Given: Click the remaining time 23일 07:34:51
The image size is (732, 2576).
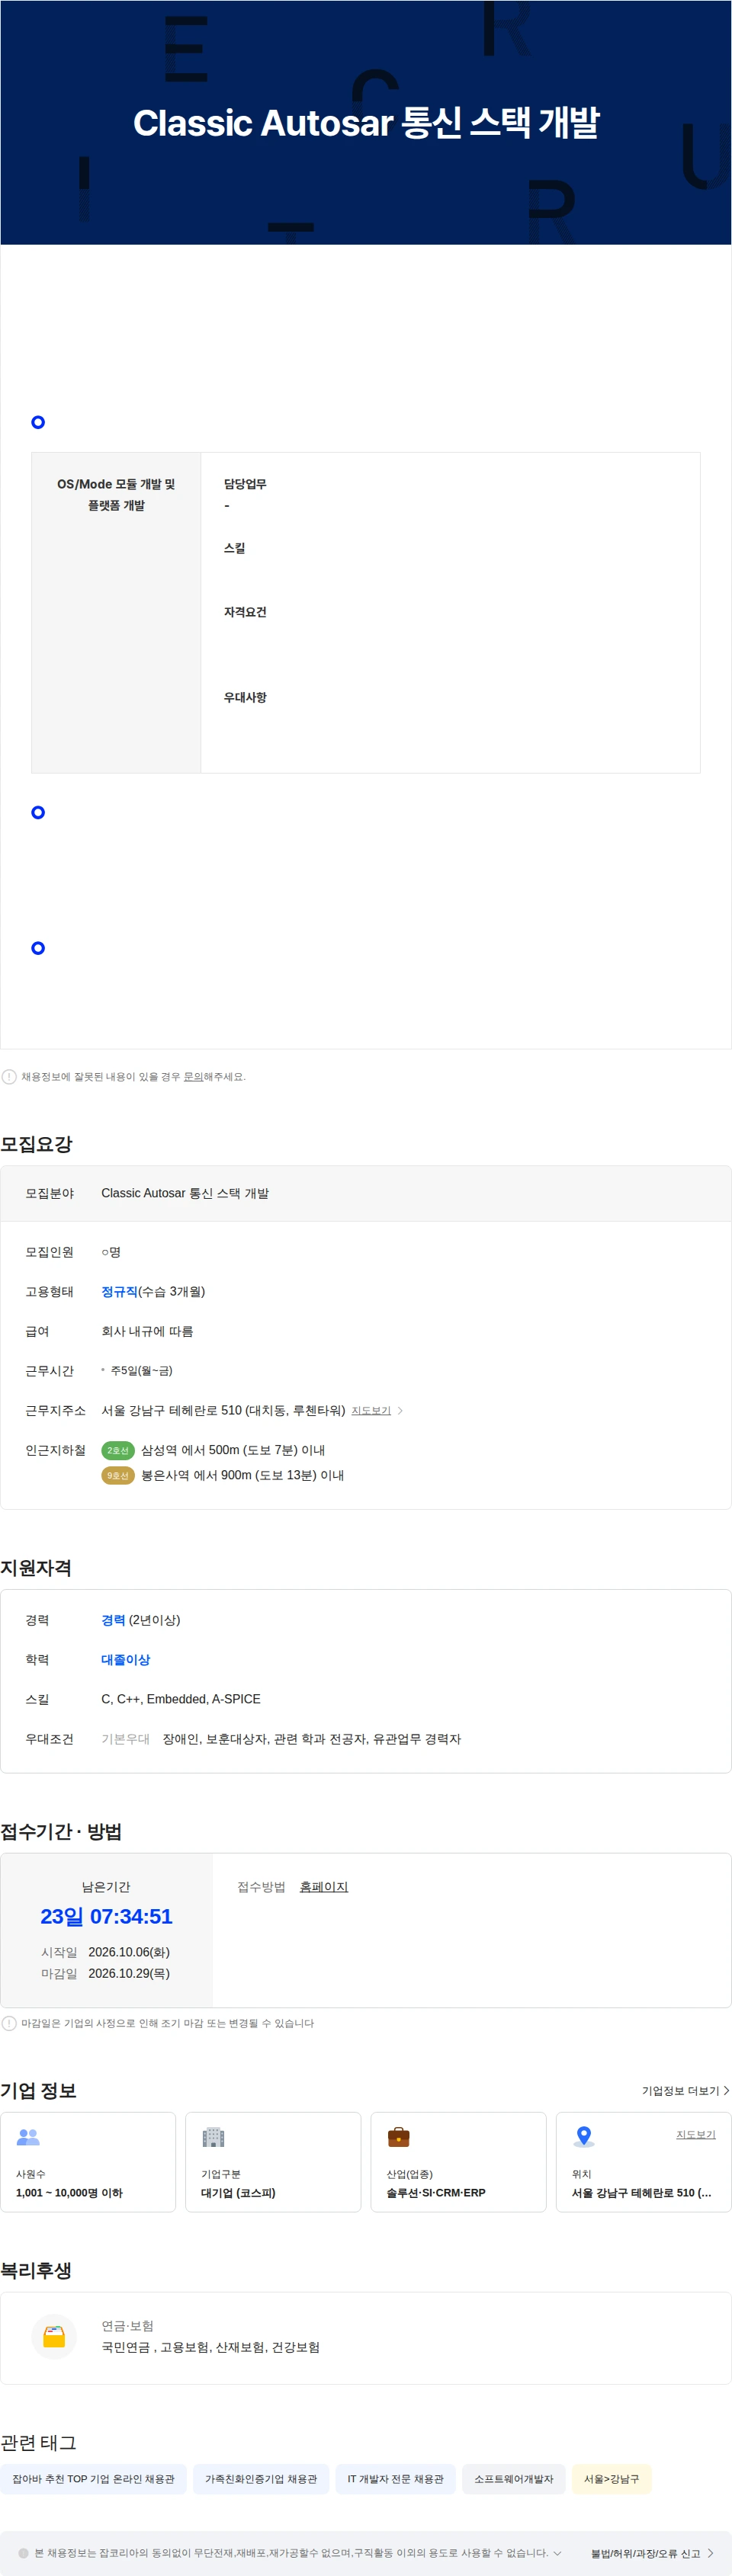Looking at the screenshot, I should pyautogui.click(x=106, y=1916).
